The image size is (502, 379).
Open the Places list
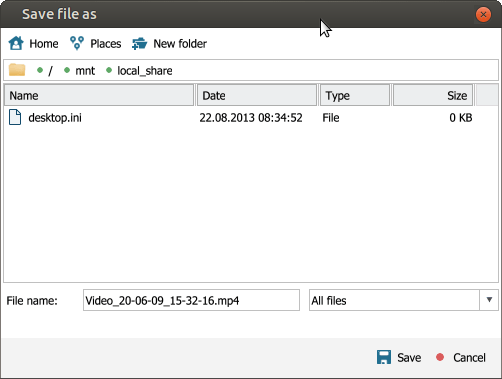(x=96, y=43)
